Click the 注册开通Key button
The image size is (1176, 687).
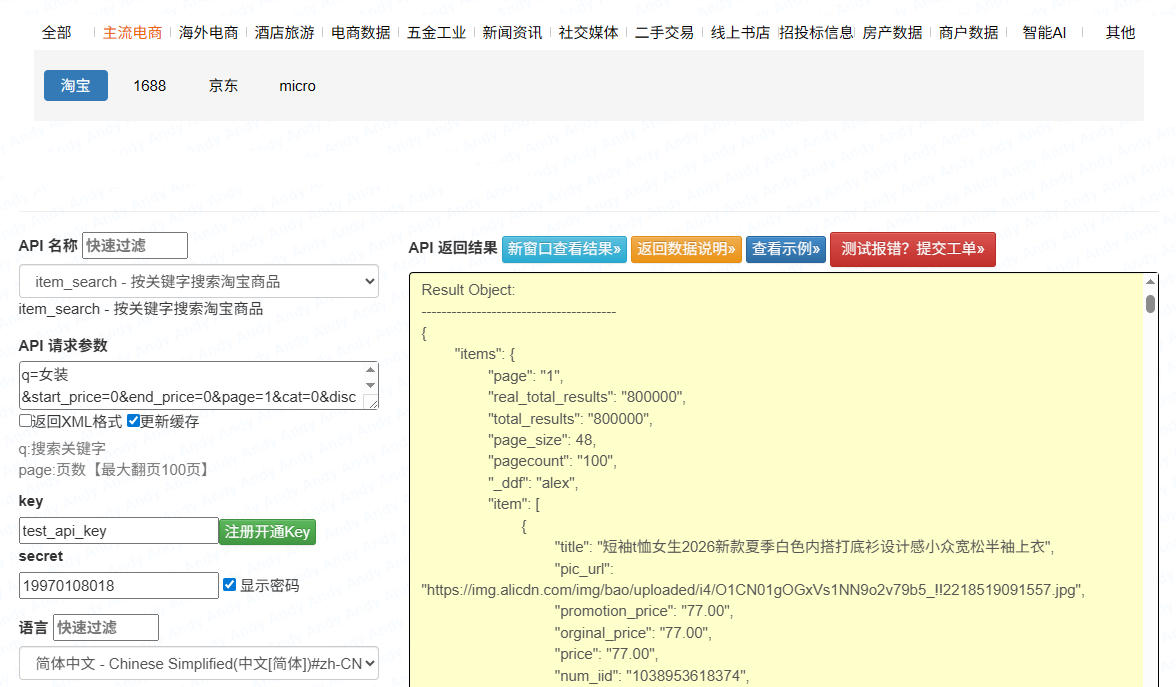(267, 532)
